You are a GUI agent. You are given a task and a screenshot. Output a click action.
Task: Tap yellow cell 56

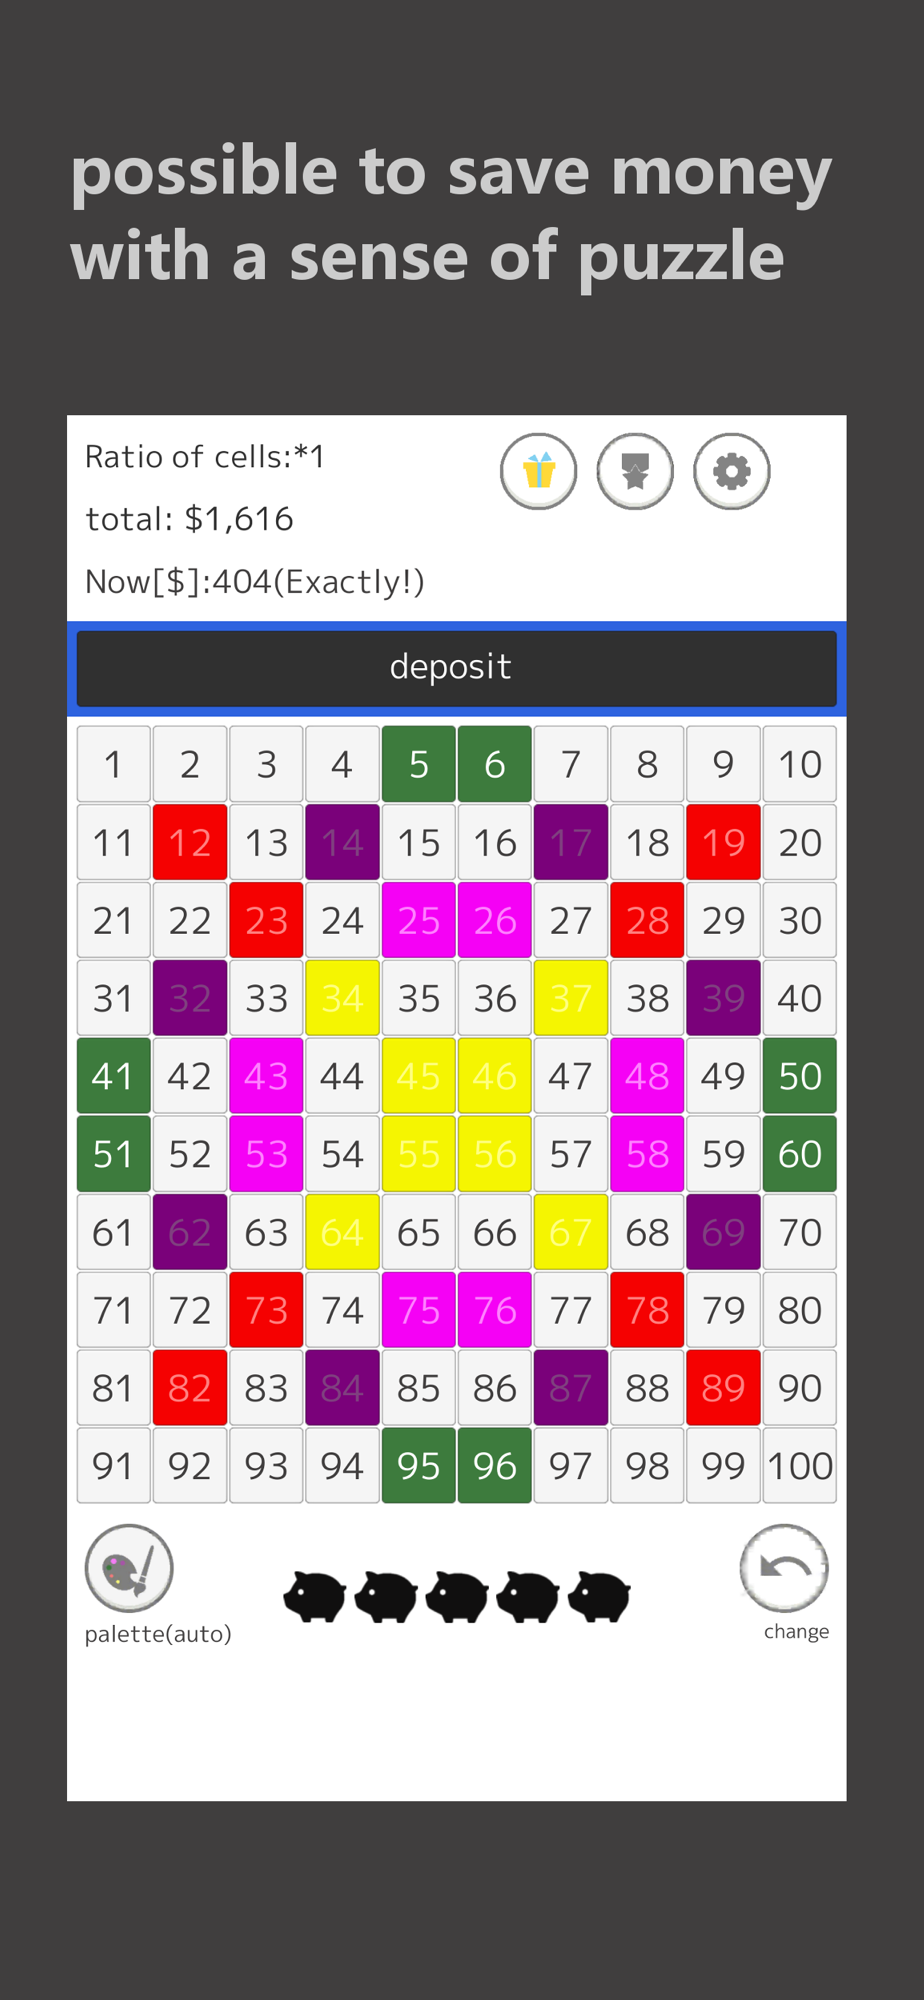click(495, 1154)
